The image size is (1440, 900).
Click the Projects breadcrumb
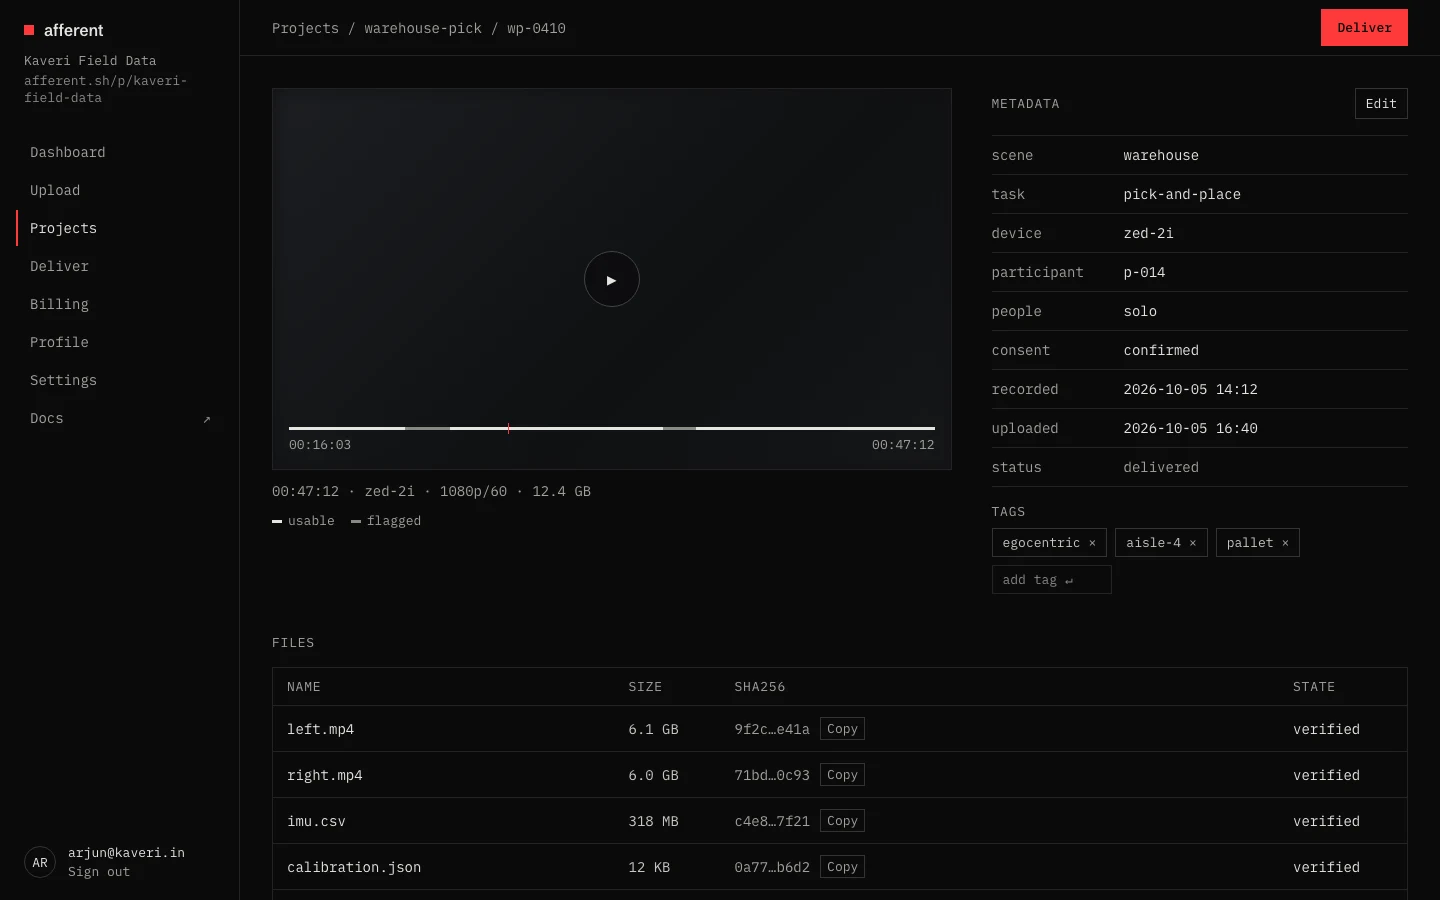[305, 28]
